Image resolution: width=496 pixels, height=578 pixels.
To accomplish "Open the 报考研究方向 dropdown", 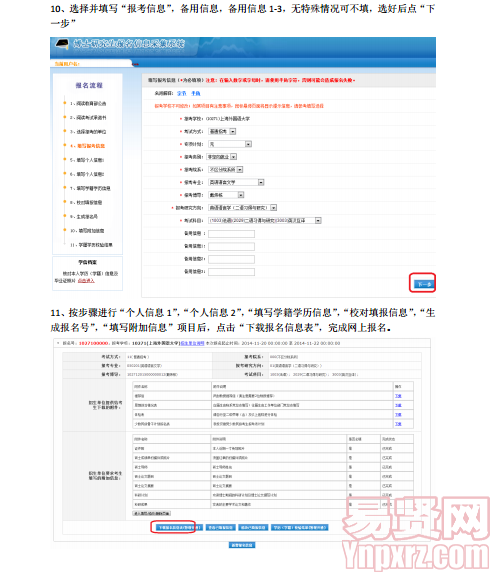I will [x=242, y=208].
